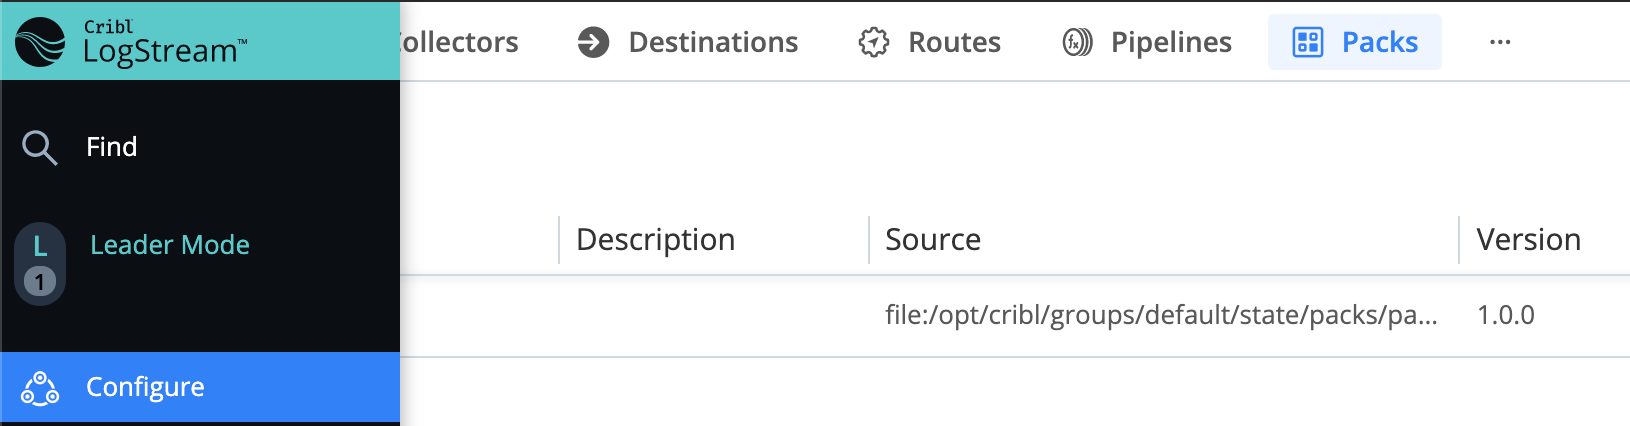Open the Pipelines tab
1630x426 pixels.
point(1147,42)
